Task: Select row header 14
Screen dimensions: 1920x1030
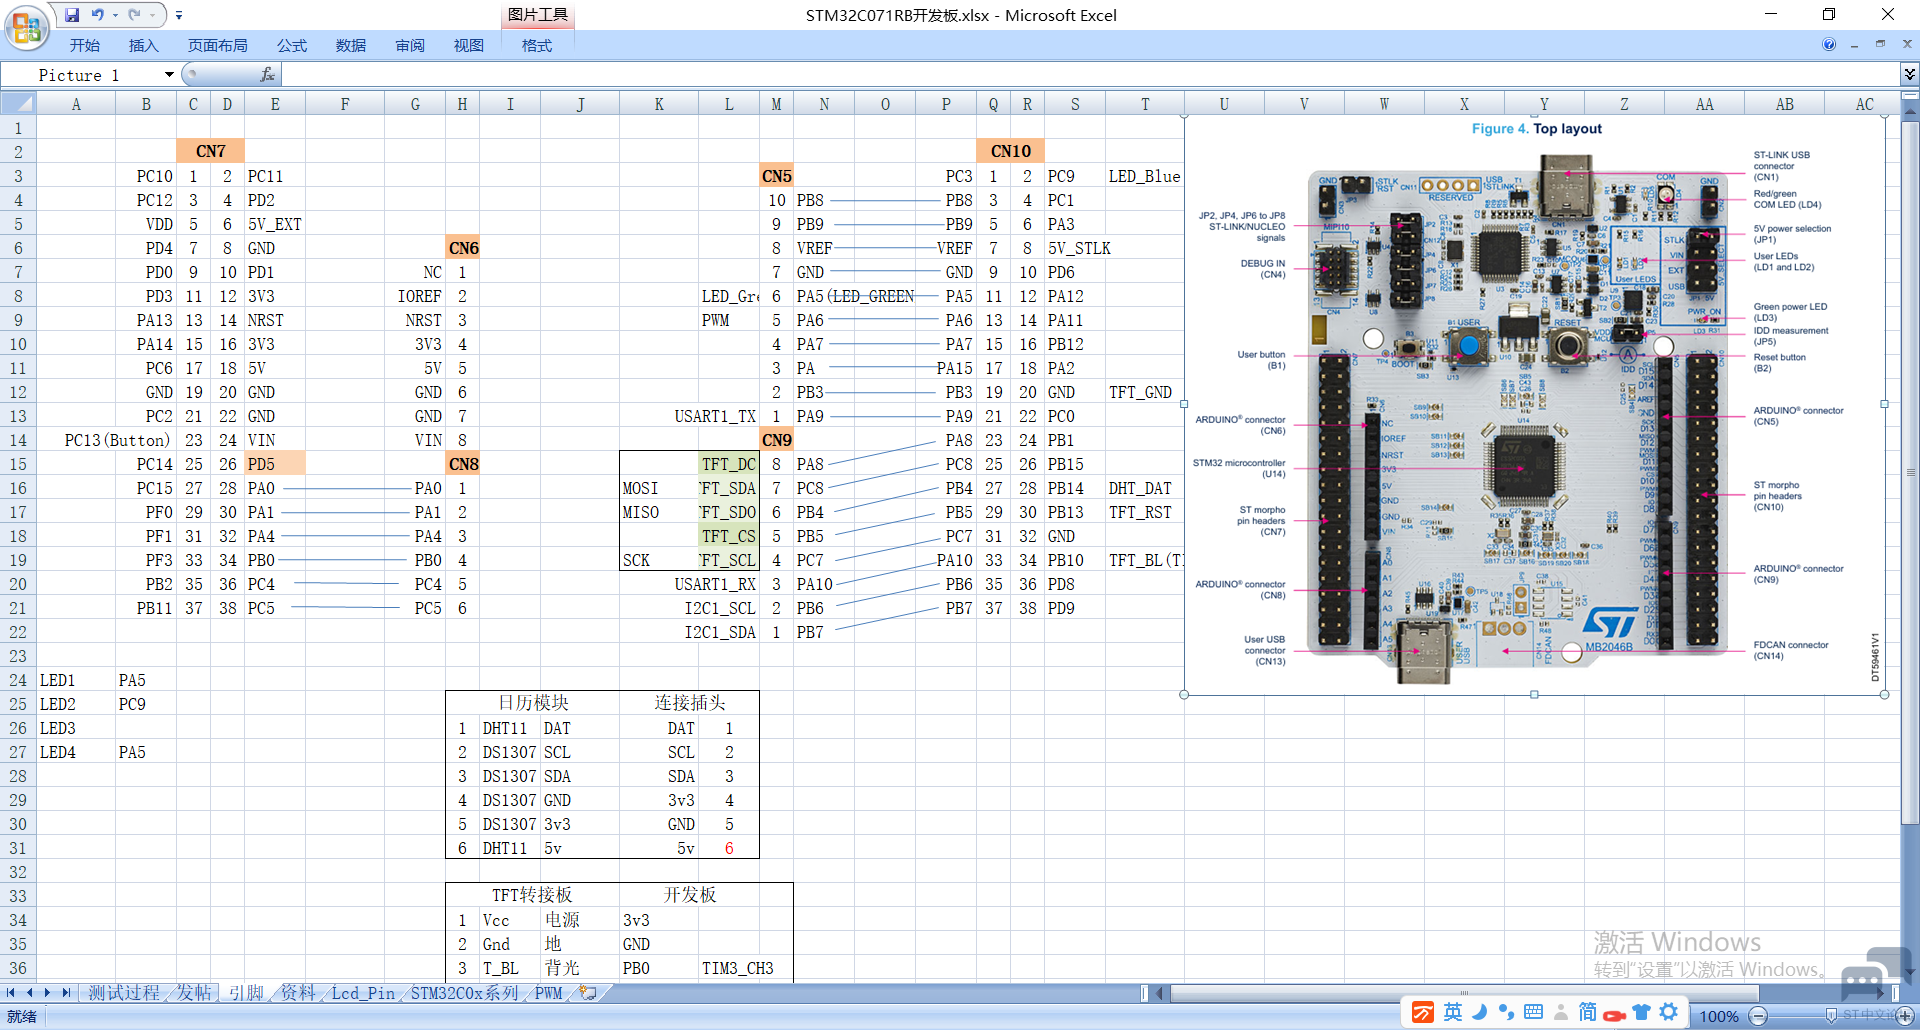Action: coord(18,440)
